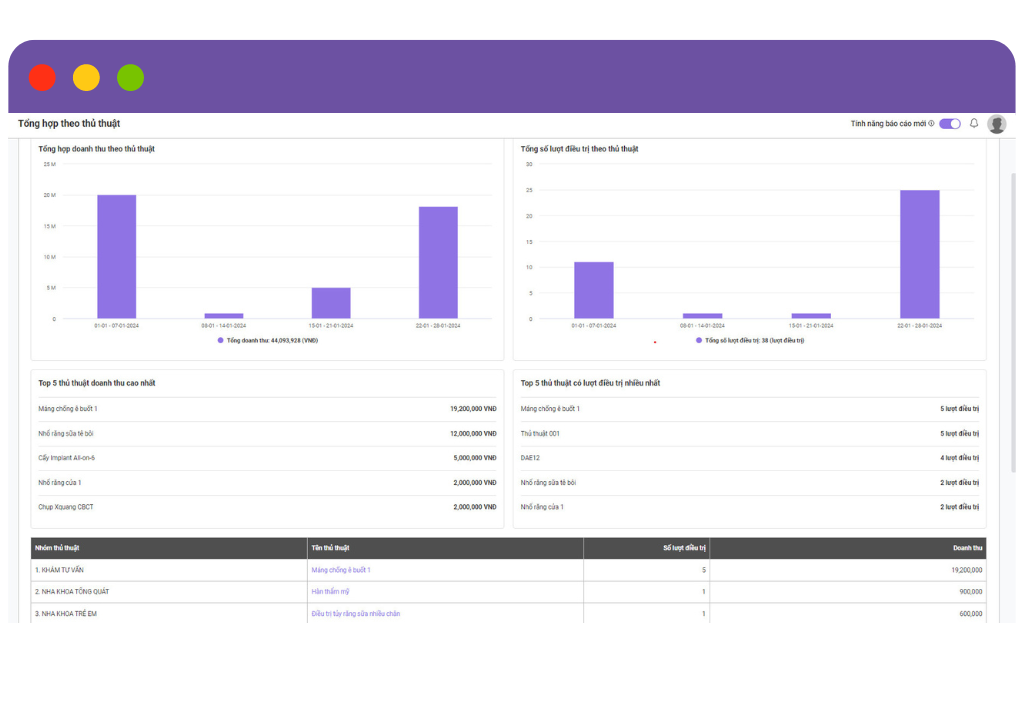The height and width of the screenshot is (720, 1024).
Task: Click the yellow window dot
Action: [x=86, y=78]
